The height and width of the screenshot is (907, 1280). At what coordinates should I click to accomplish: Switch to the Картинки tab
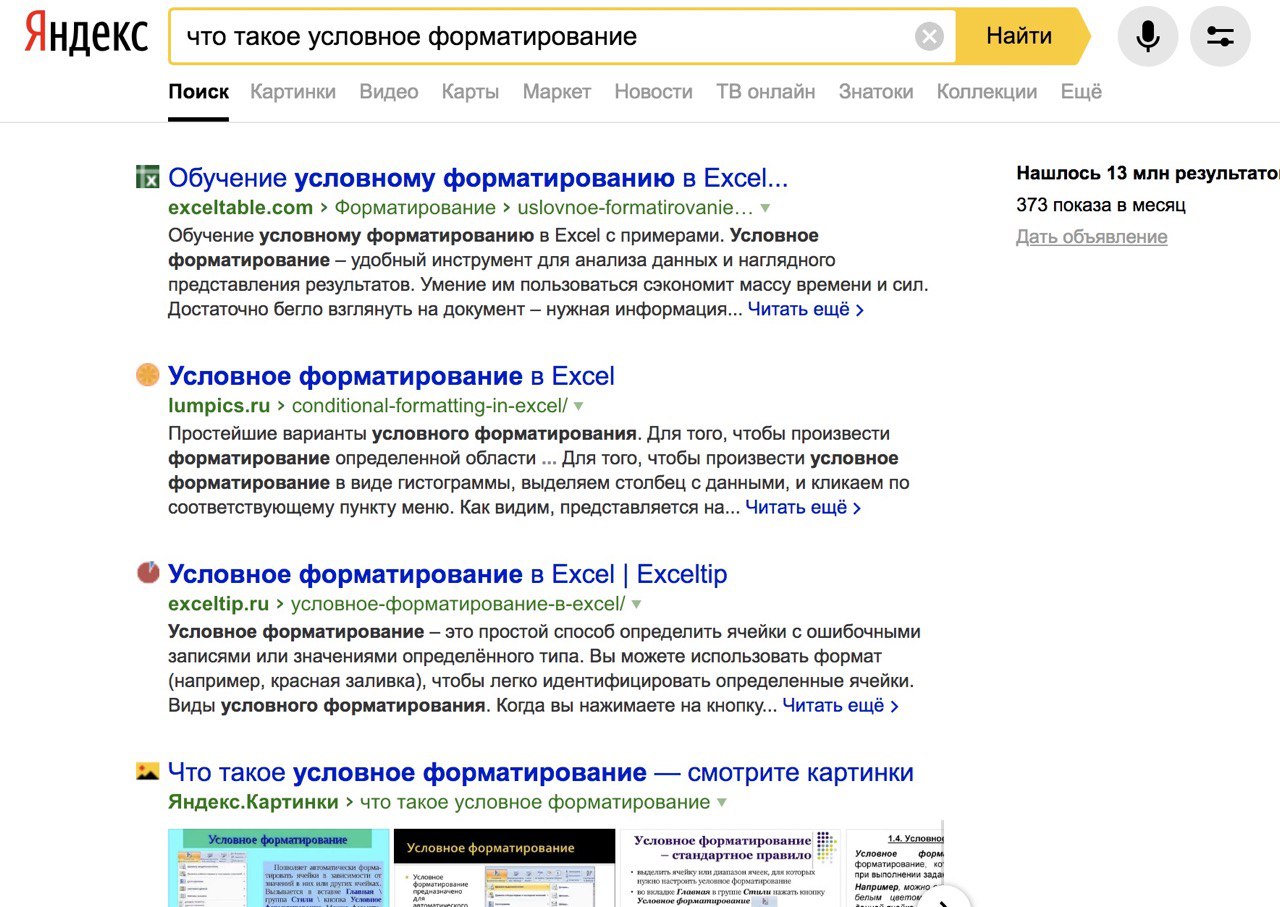(293, 92)
